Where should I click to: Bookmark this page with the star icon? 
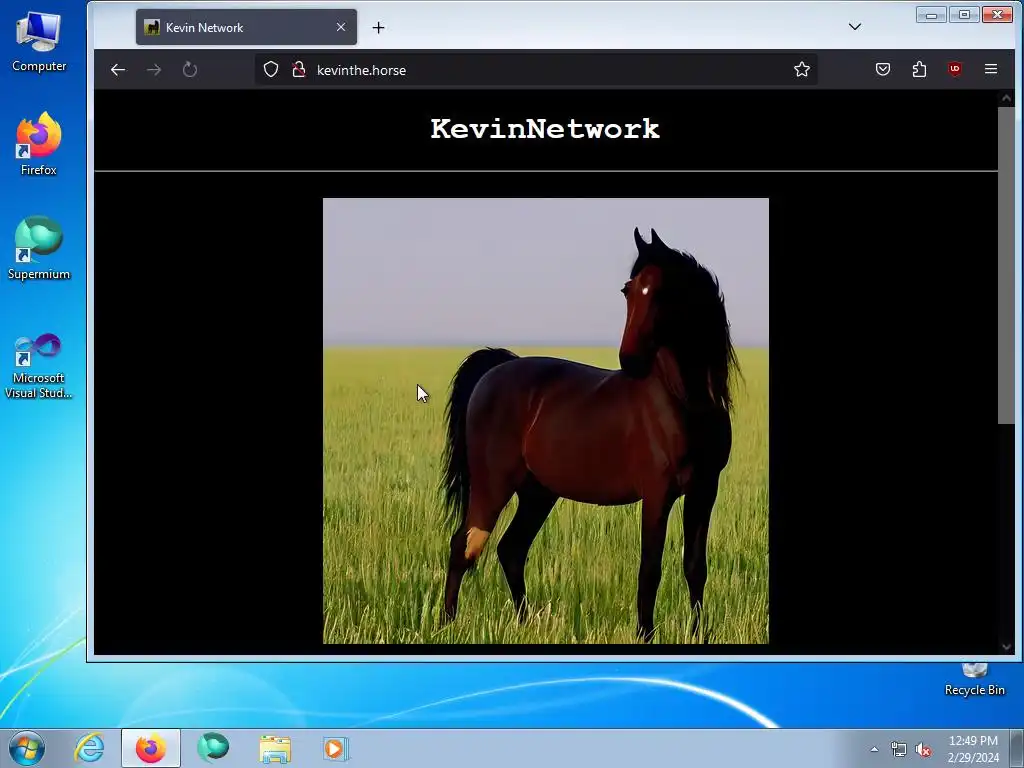(802, 70)
